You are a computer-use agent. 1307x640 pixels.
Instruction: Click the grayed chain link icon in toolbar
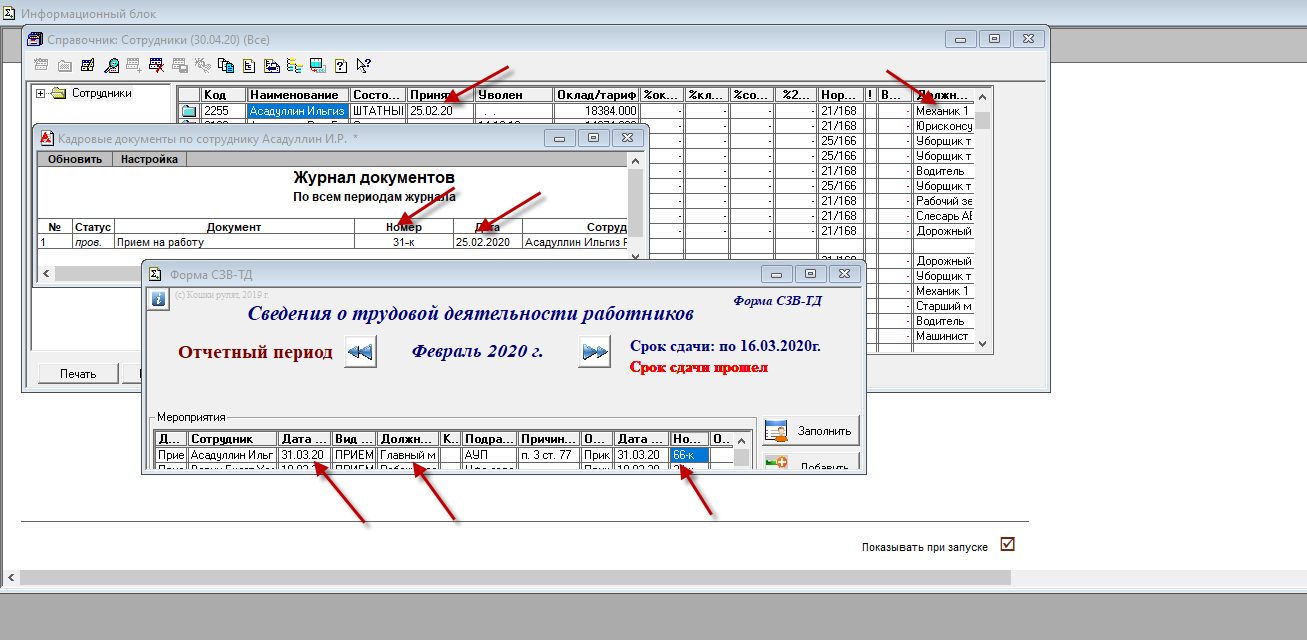click(203, 65)
